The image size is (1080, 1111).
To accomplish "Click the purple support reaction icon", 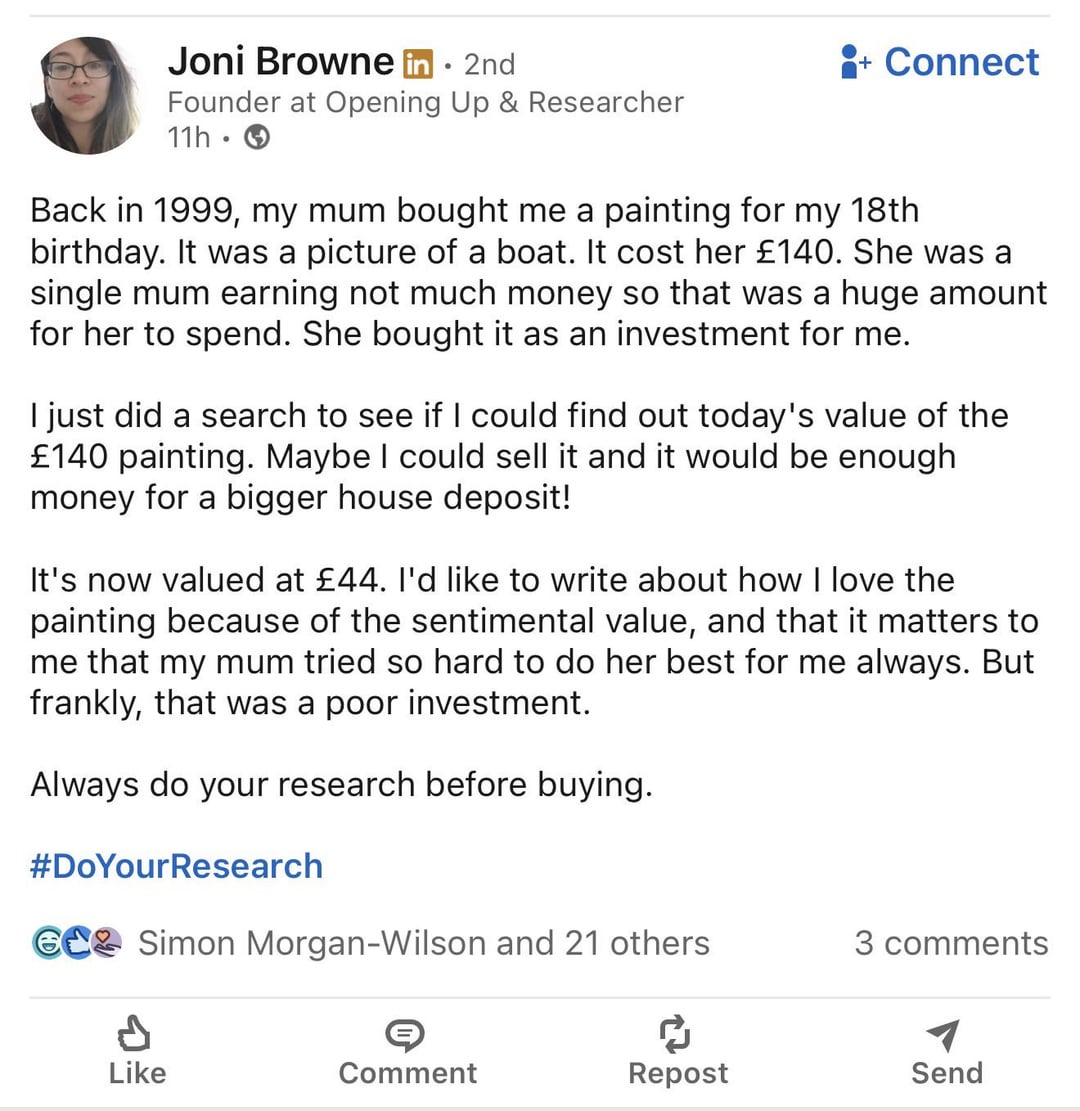I will [x=106, y=942].
